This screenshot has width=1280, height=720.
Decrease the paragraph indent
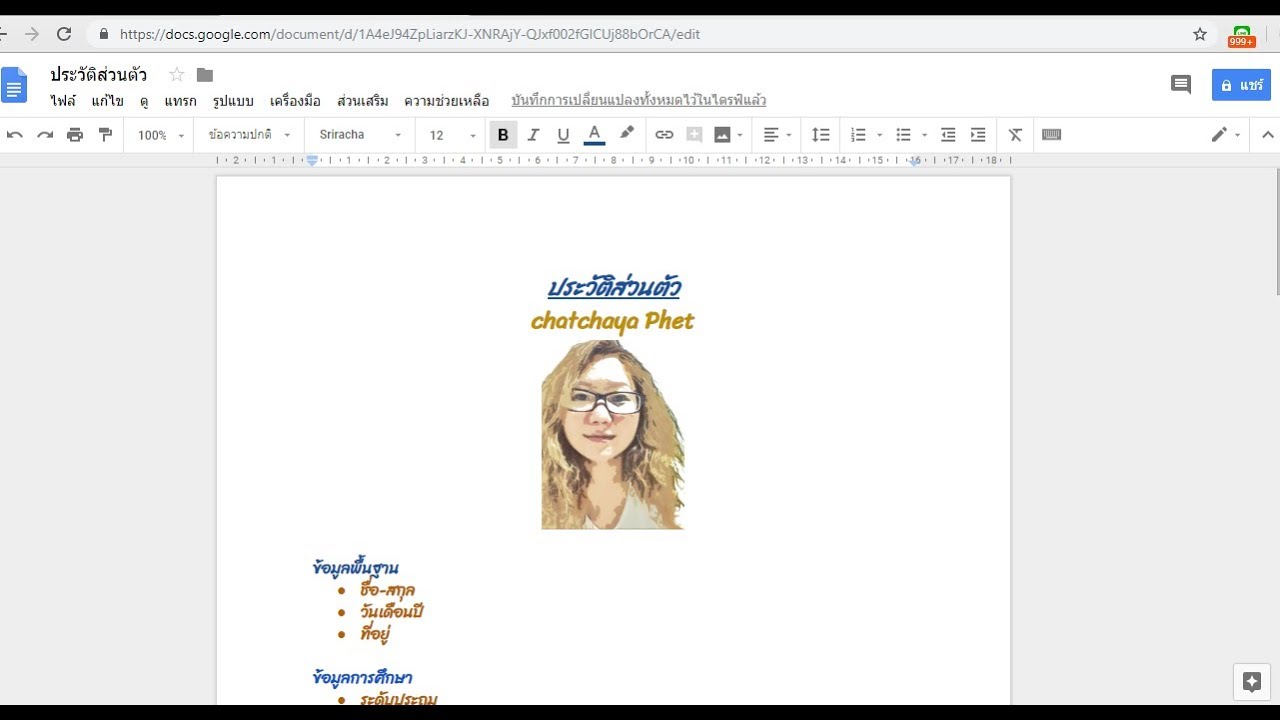(948, 135)
